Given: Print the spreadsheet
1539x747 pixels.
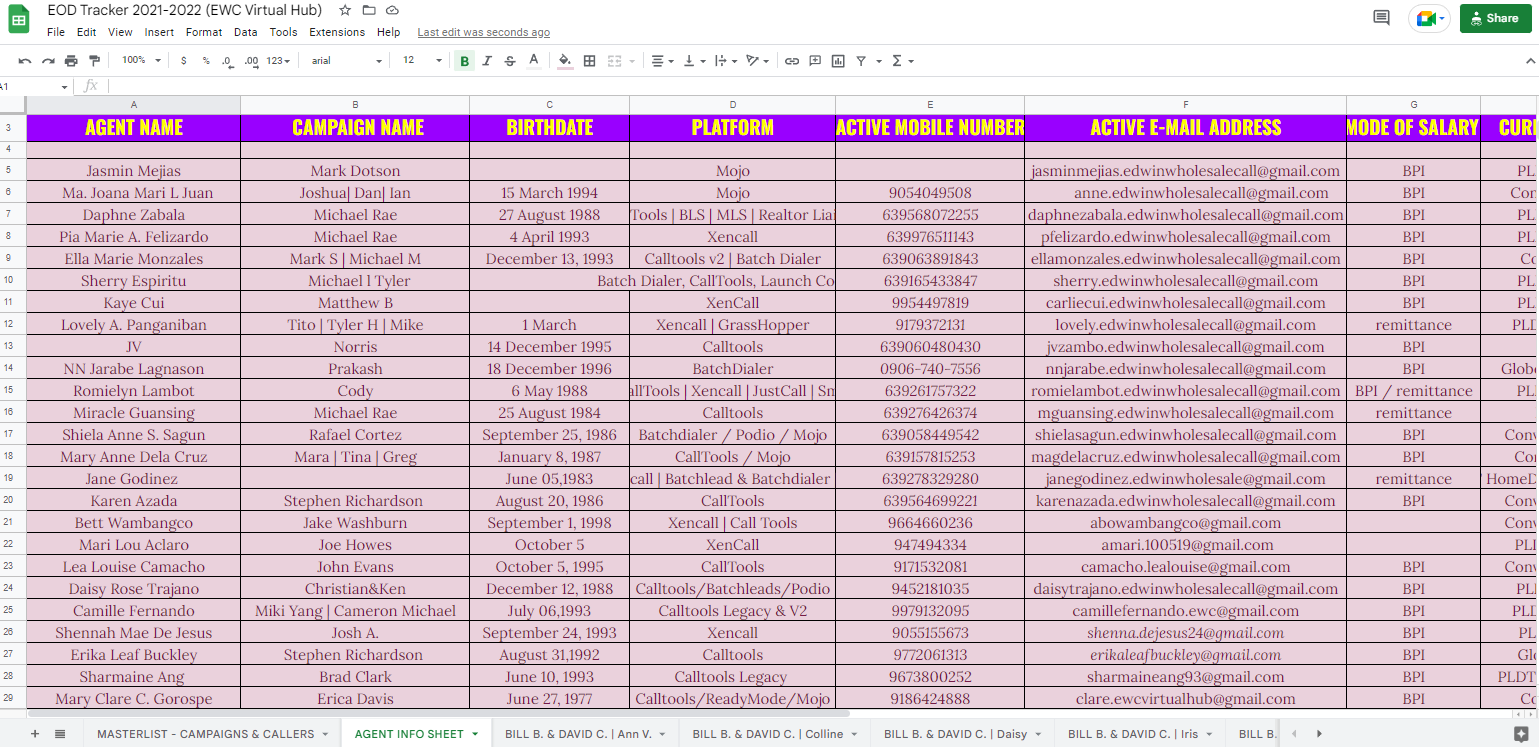Looking at the screenshot, I should coord(71,61).
